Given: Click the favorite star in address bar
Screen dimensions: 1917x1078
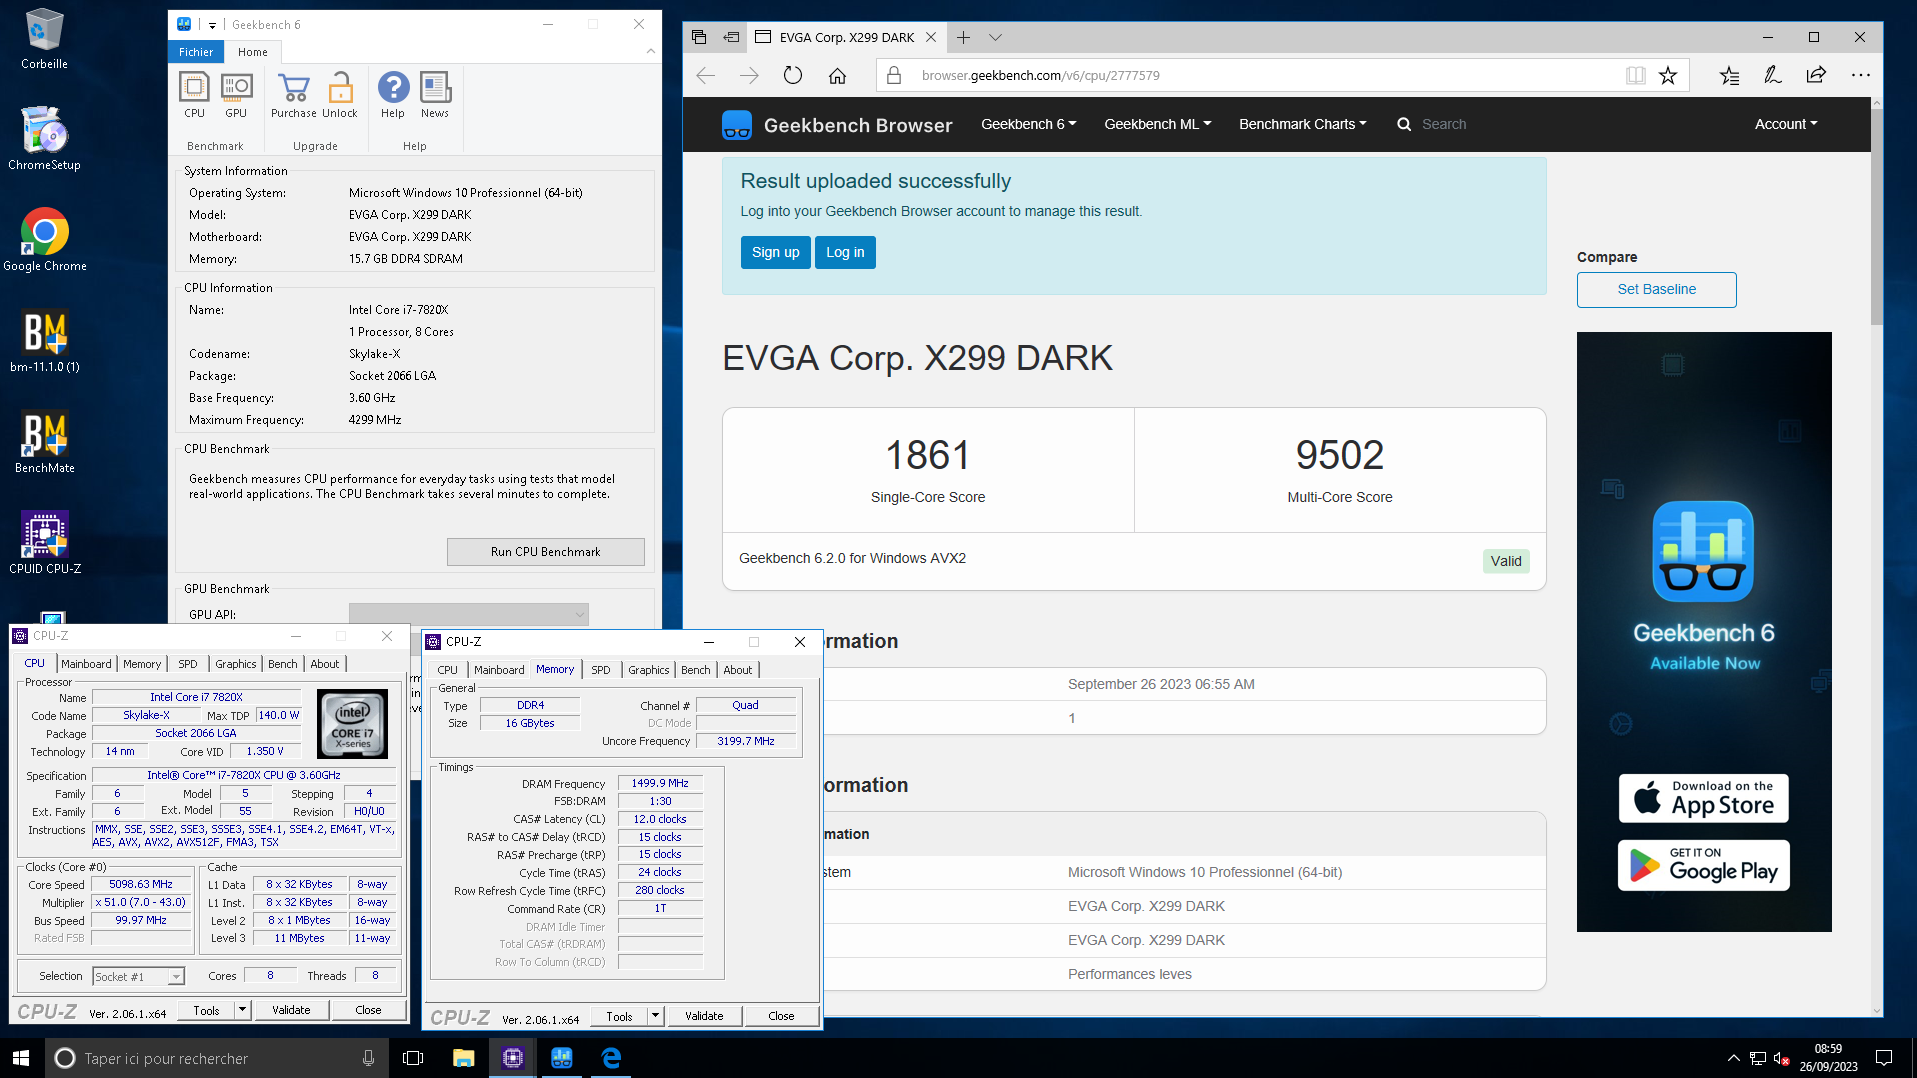Looking at the screenshot, I should (1668, 75).
